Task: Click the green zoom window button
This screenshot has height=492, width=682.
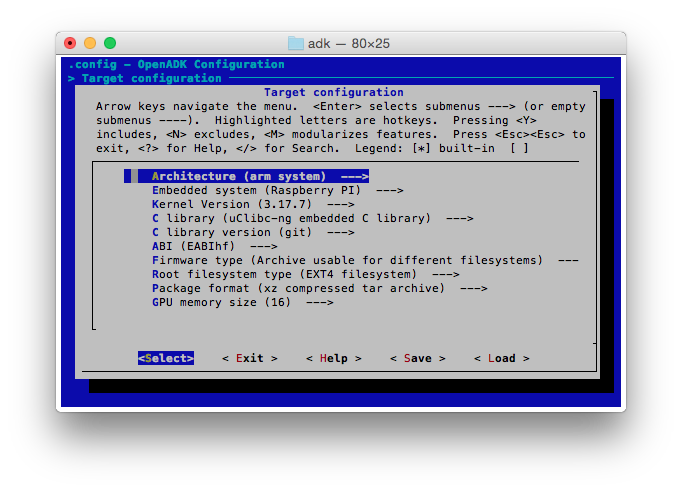Action: pos(110,43)
